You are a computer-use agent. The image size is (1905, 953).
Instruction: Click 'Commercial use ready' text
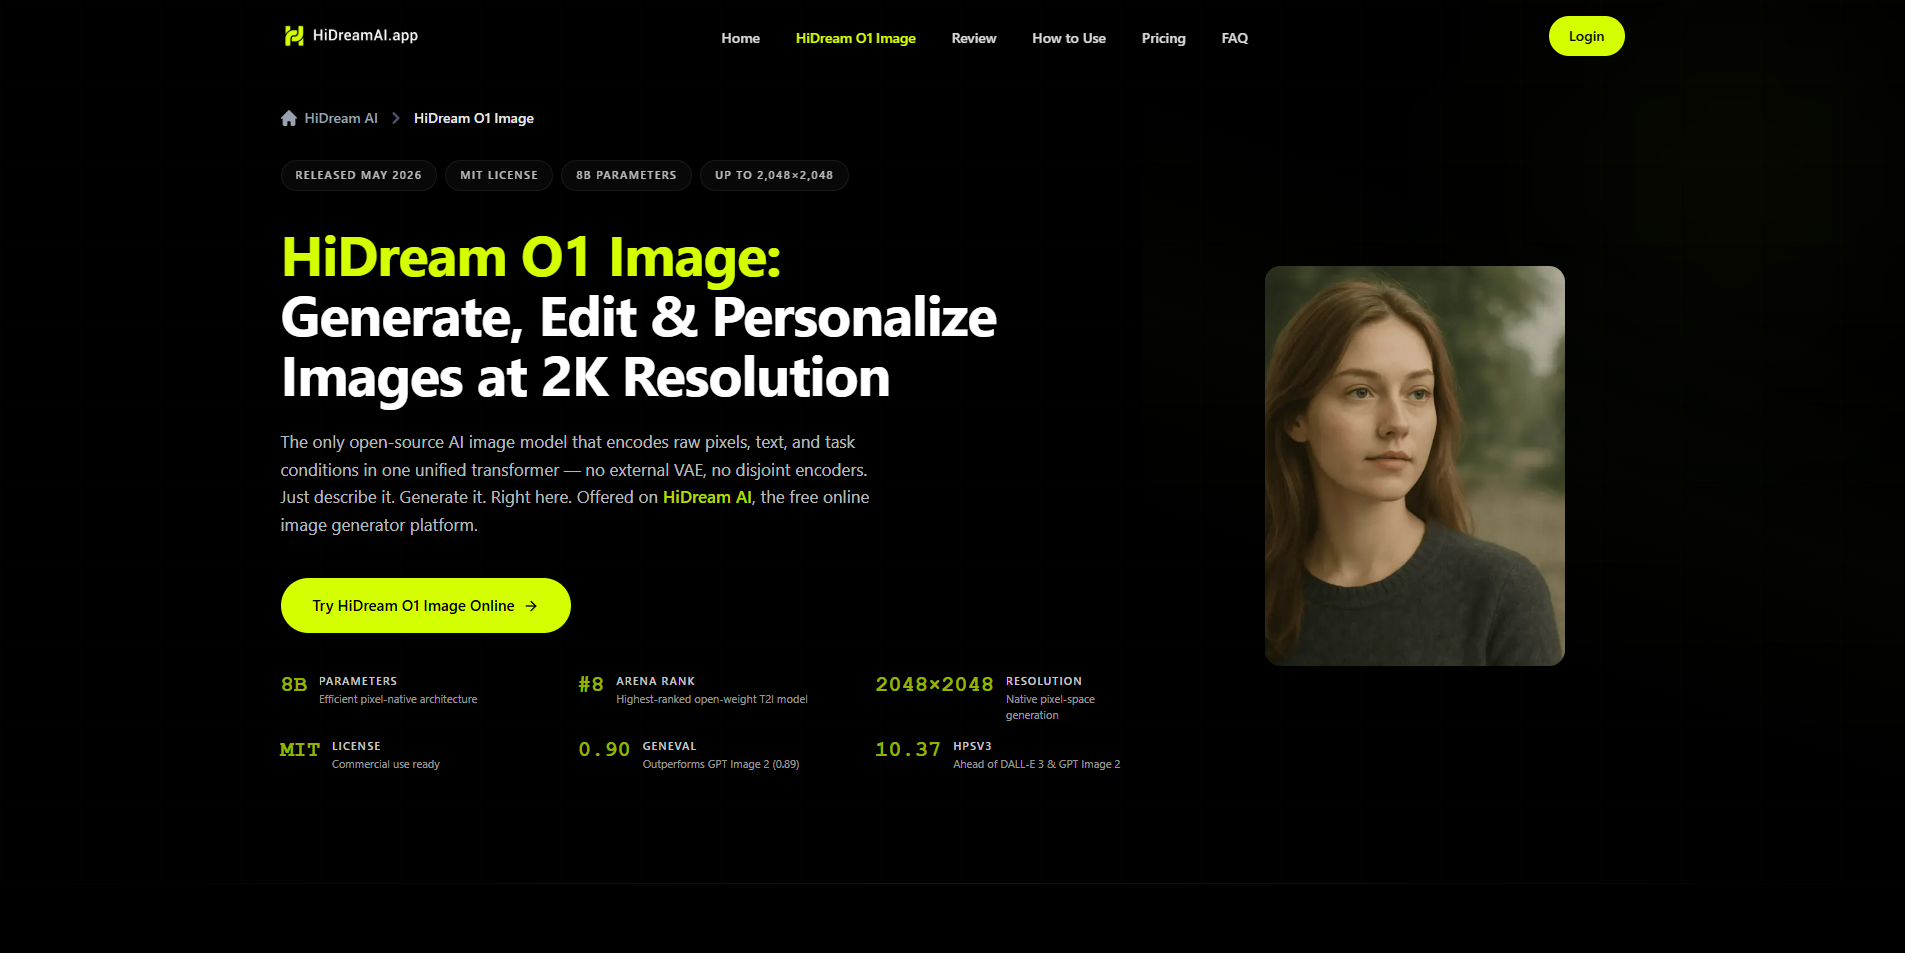pyautogui.click(x=386, y=764)
